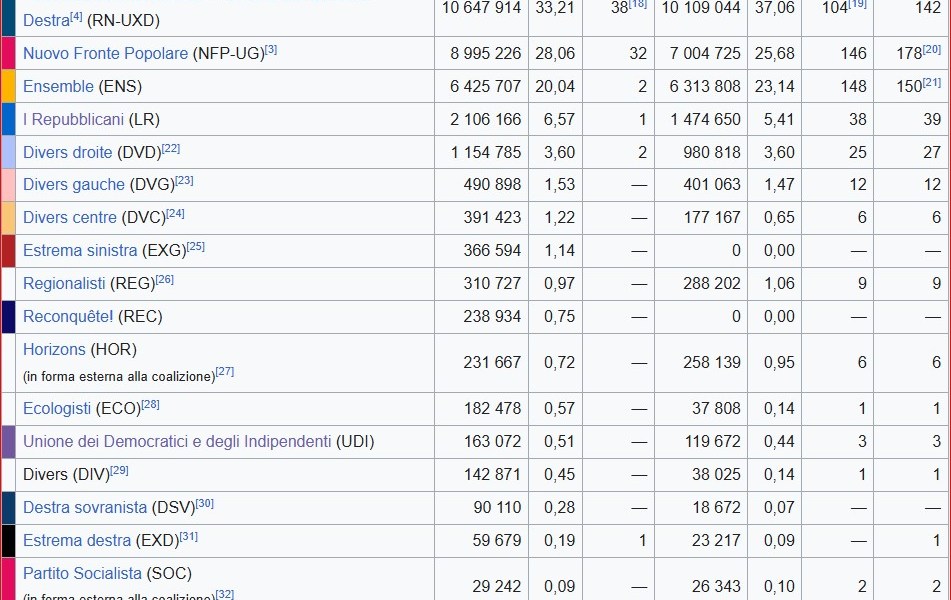
Task: Click the Ensemble party link
Action: (58, 87)
